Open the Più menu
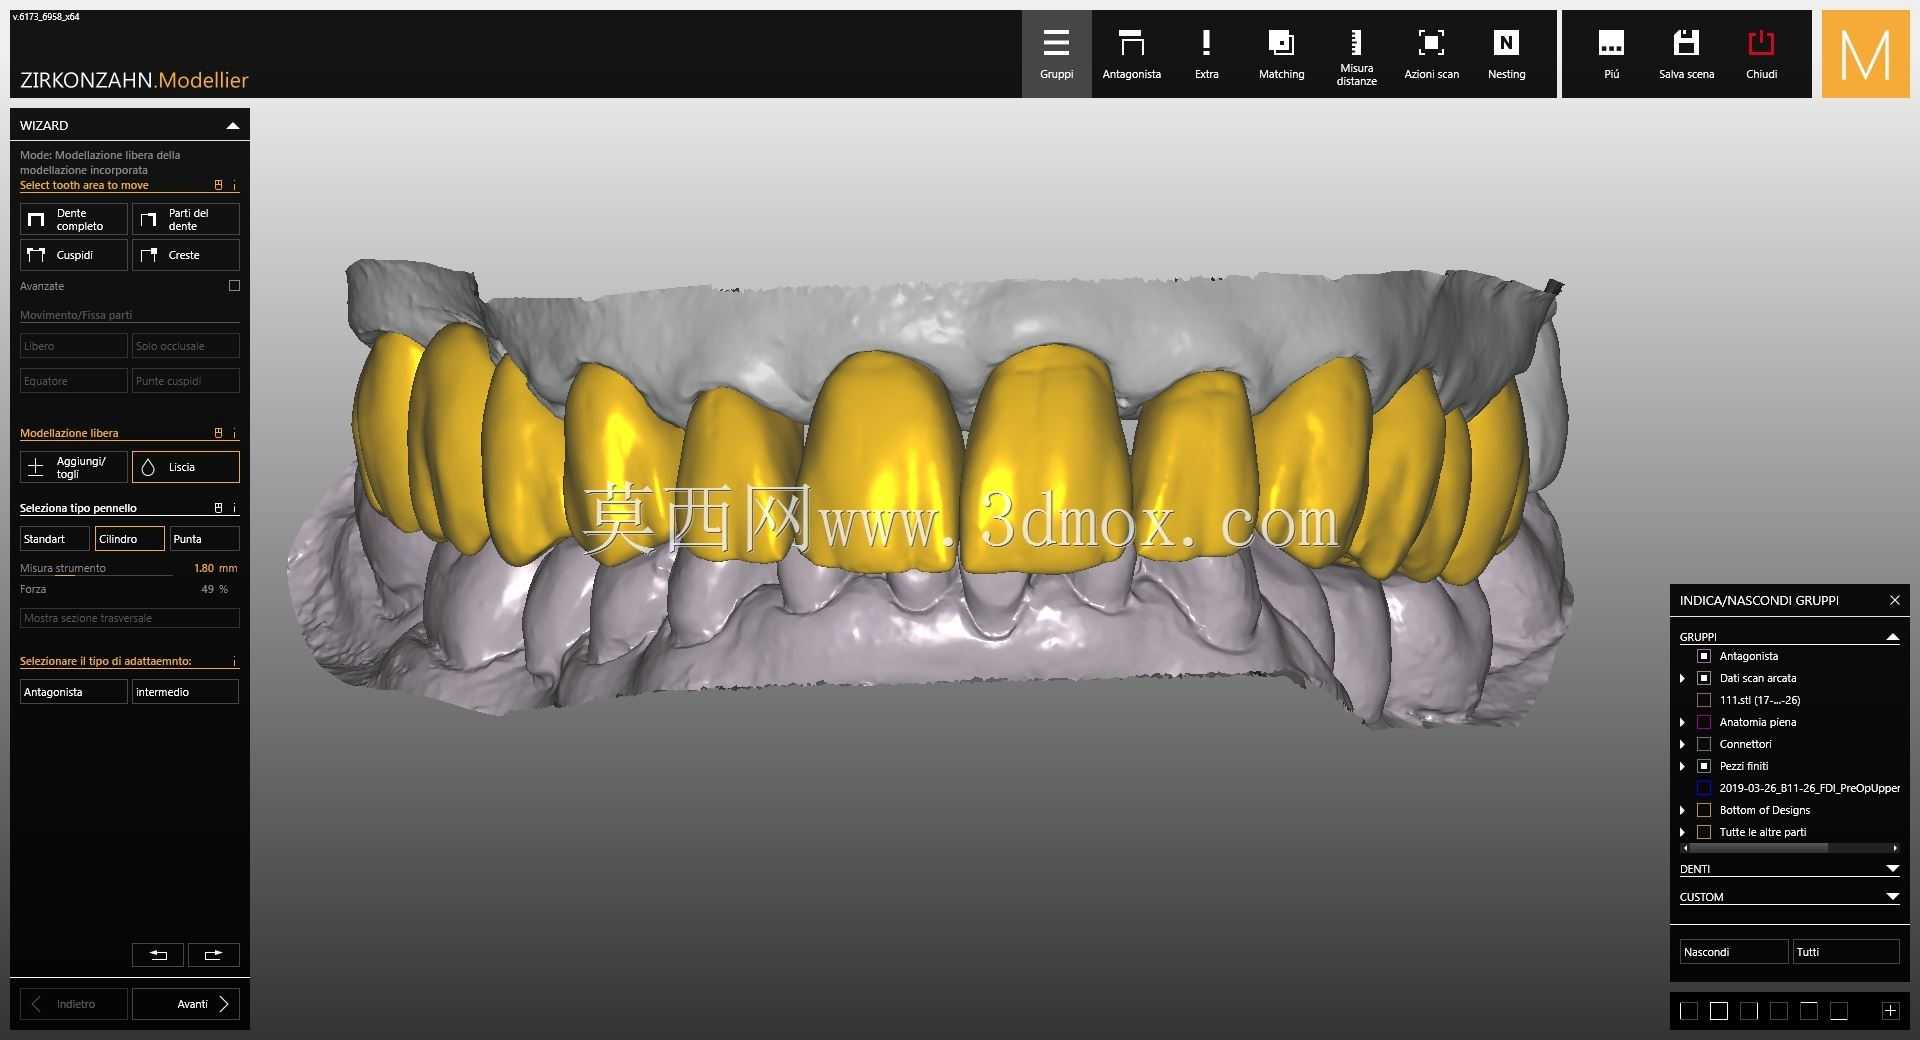 coord(1611,54)
